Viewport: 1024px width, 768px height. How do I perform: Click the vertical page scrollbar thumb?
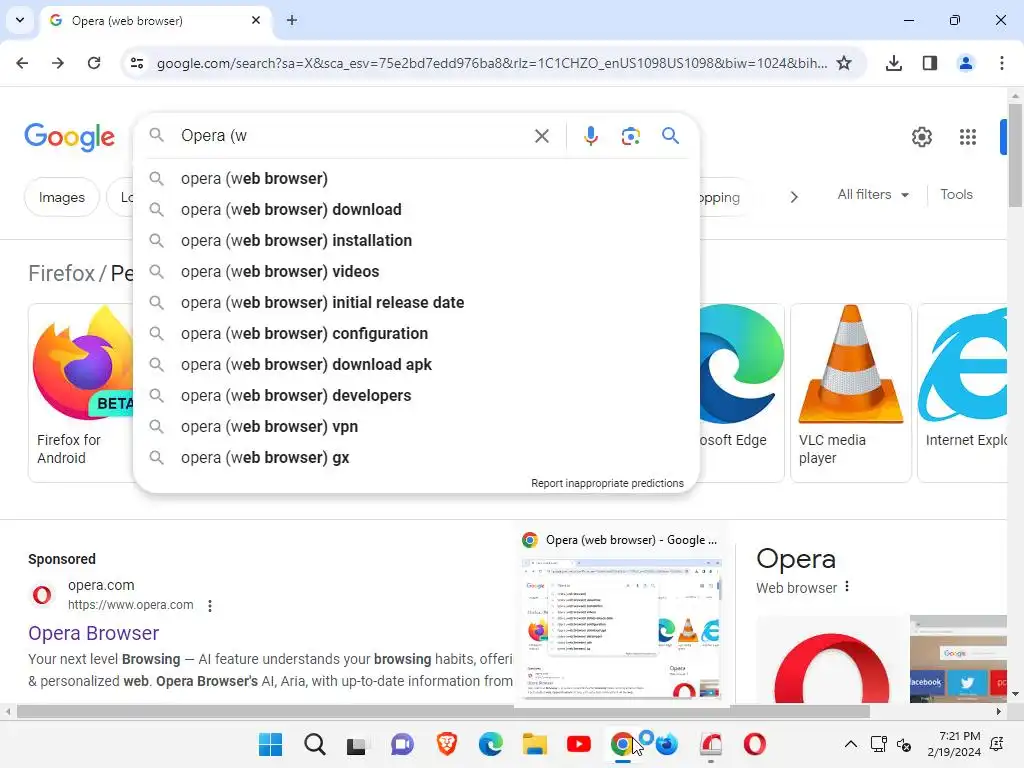click(x=1015, y=154)
